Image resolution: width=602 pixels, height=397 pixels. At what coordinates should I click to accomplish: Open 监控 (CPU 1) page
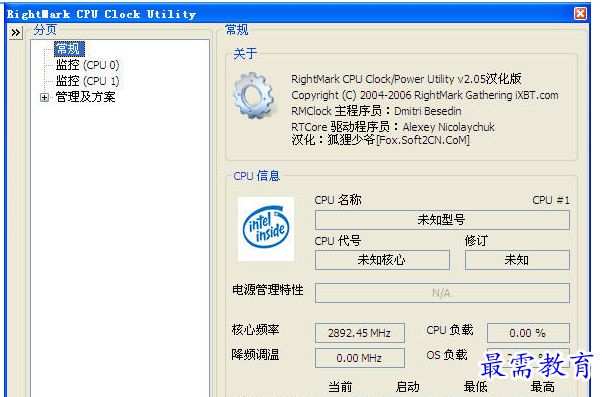(x=88, y=81)
